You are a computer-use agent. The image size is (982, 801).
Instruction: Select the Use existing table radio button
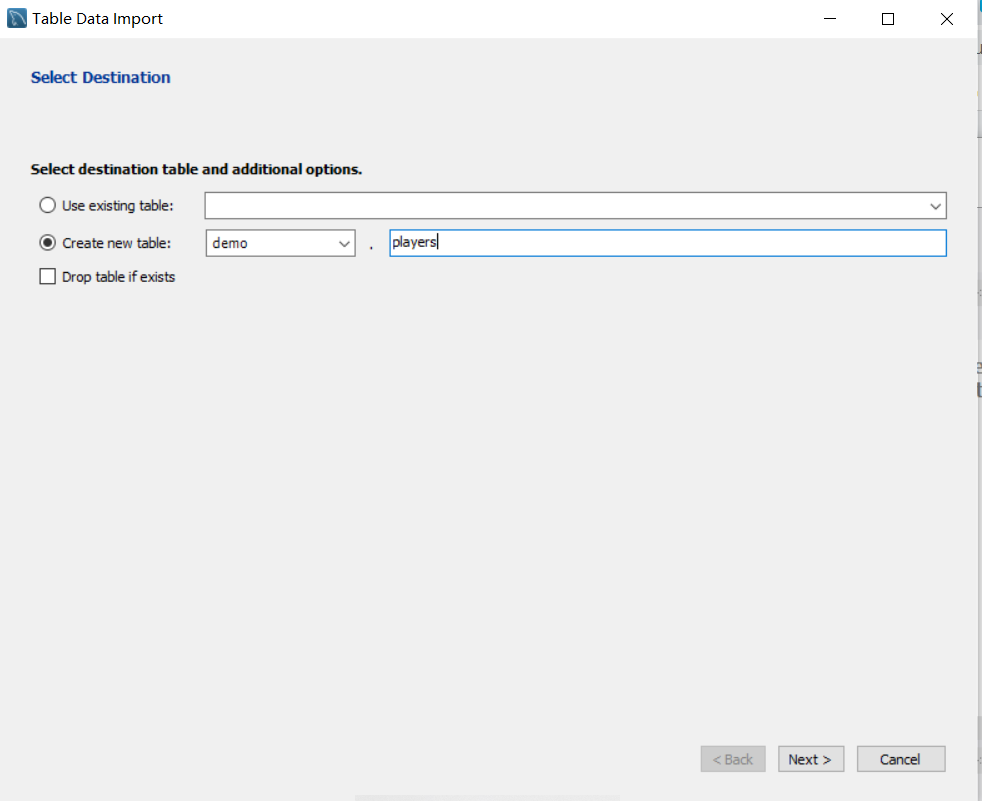(x=48, y=205)
